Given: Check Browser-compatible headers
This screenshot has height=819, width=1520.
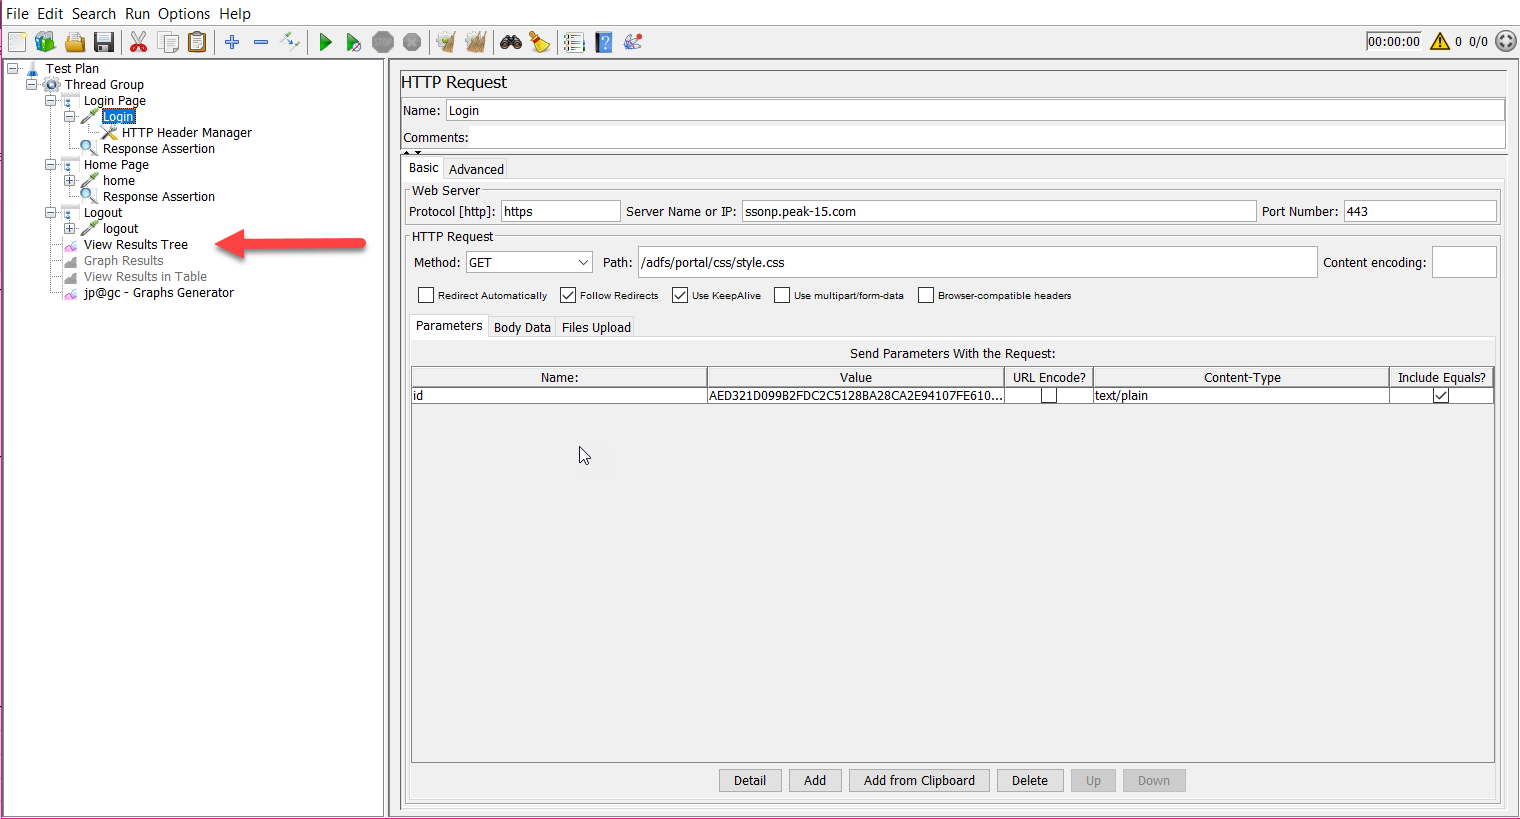Looking at the screenshot, I should pos(926,295).
